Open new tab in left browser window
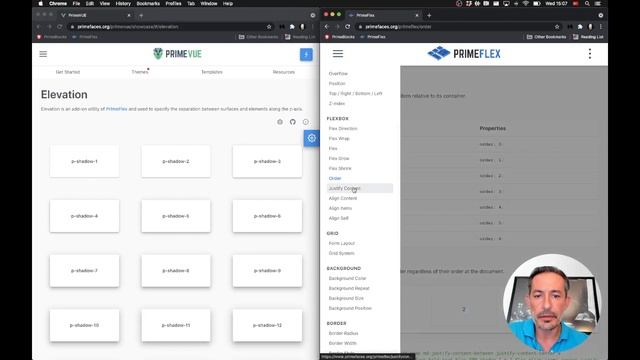 [141, 16]
